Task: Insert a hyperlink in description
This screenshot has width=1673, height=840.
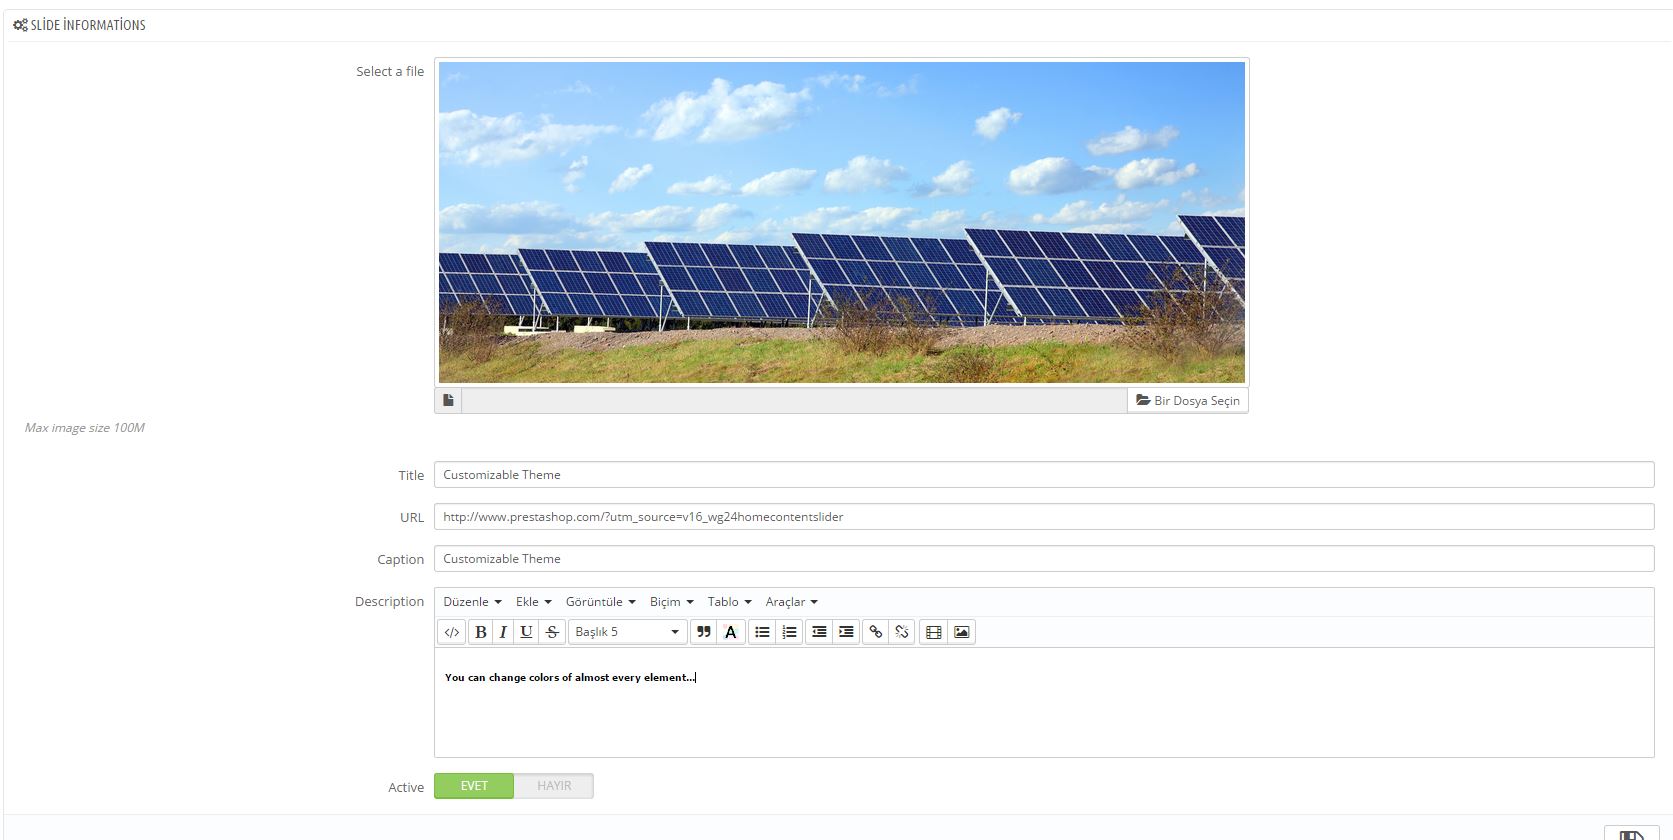Action: (876, 632)
